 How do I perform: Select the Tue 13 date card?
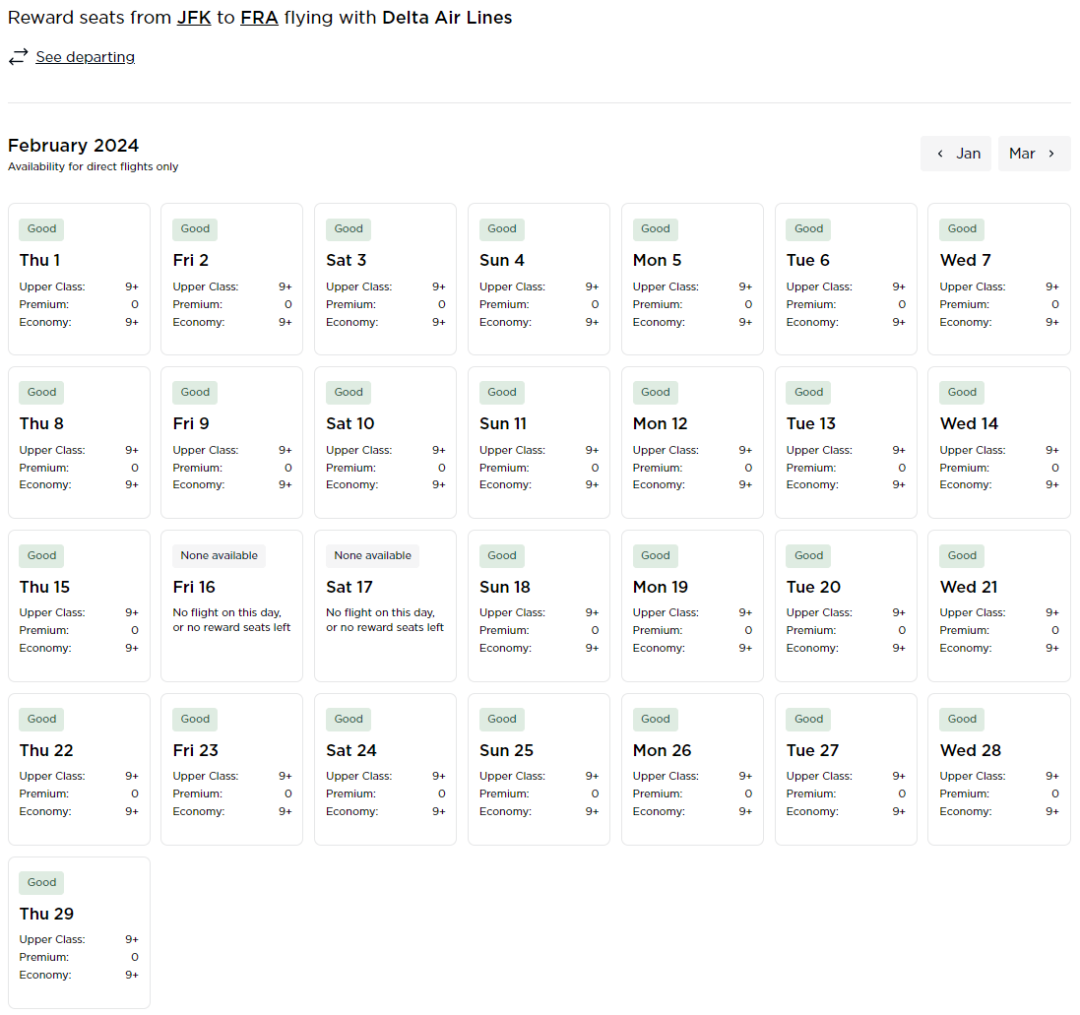(x=845, y=442)
